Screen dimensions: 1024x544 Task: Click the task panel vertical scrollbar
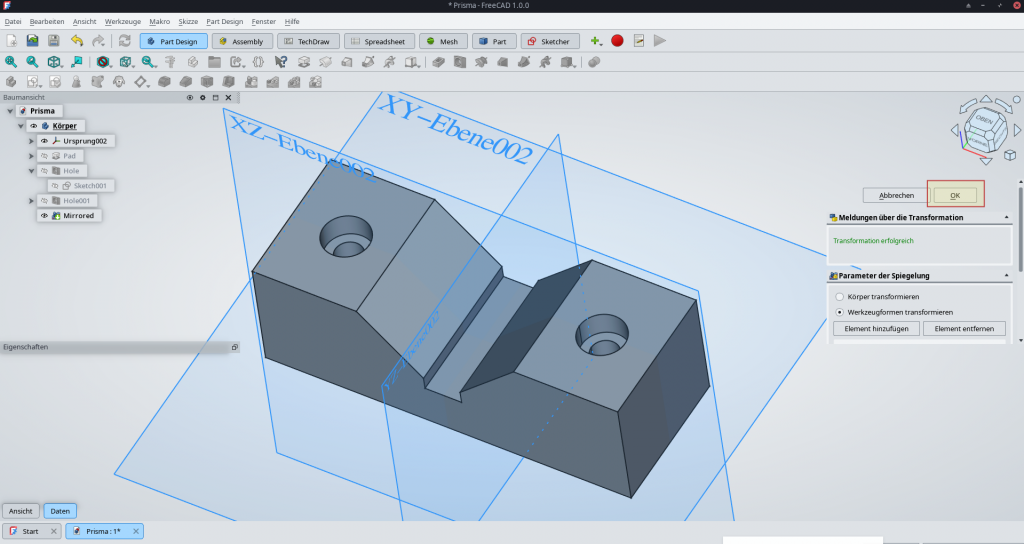tap(1020, 230)
